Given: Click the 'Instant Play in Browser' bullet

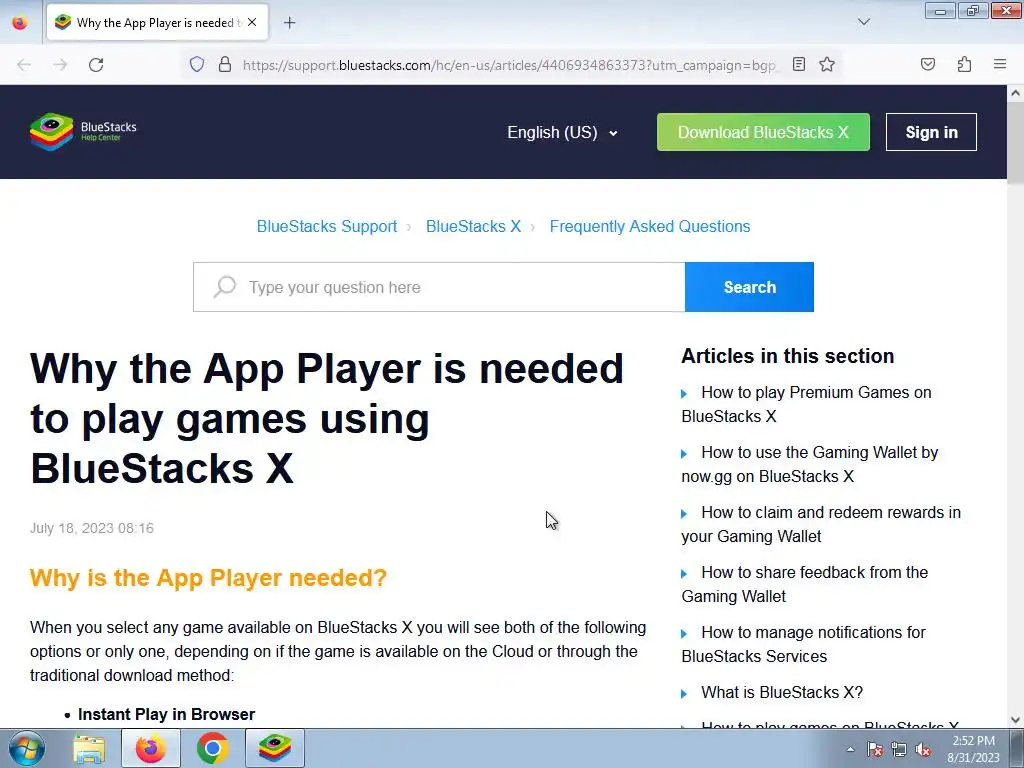Looking at the screenshot, I should click(167, 714).
